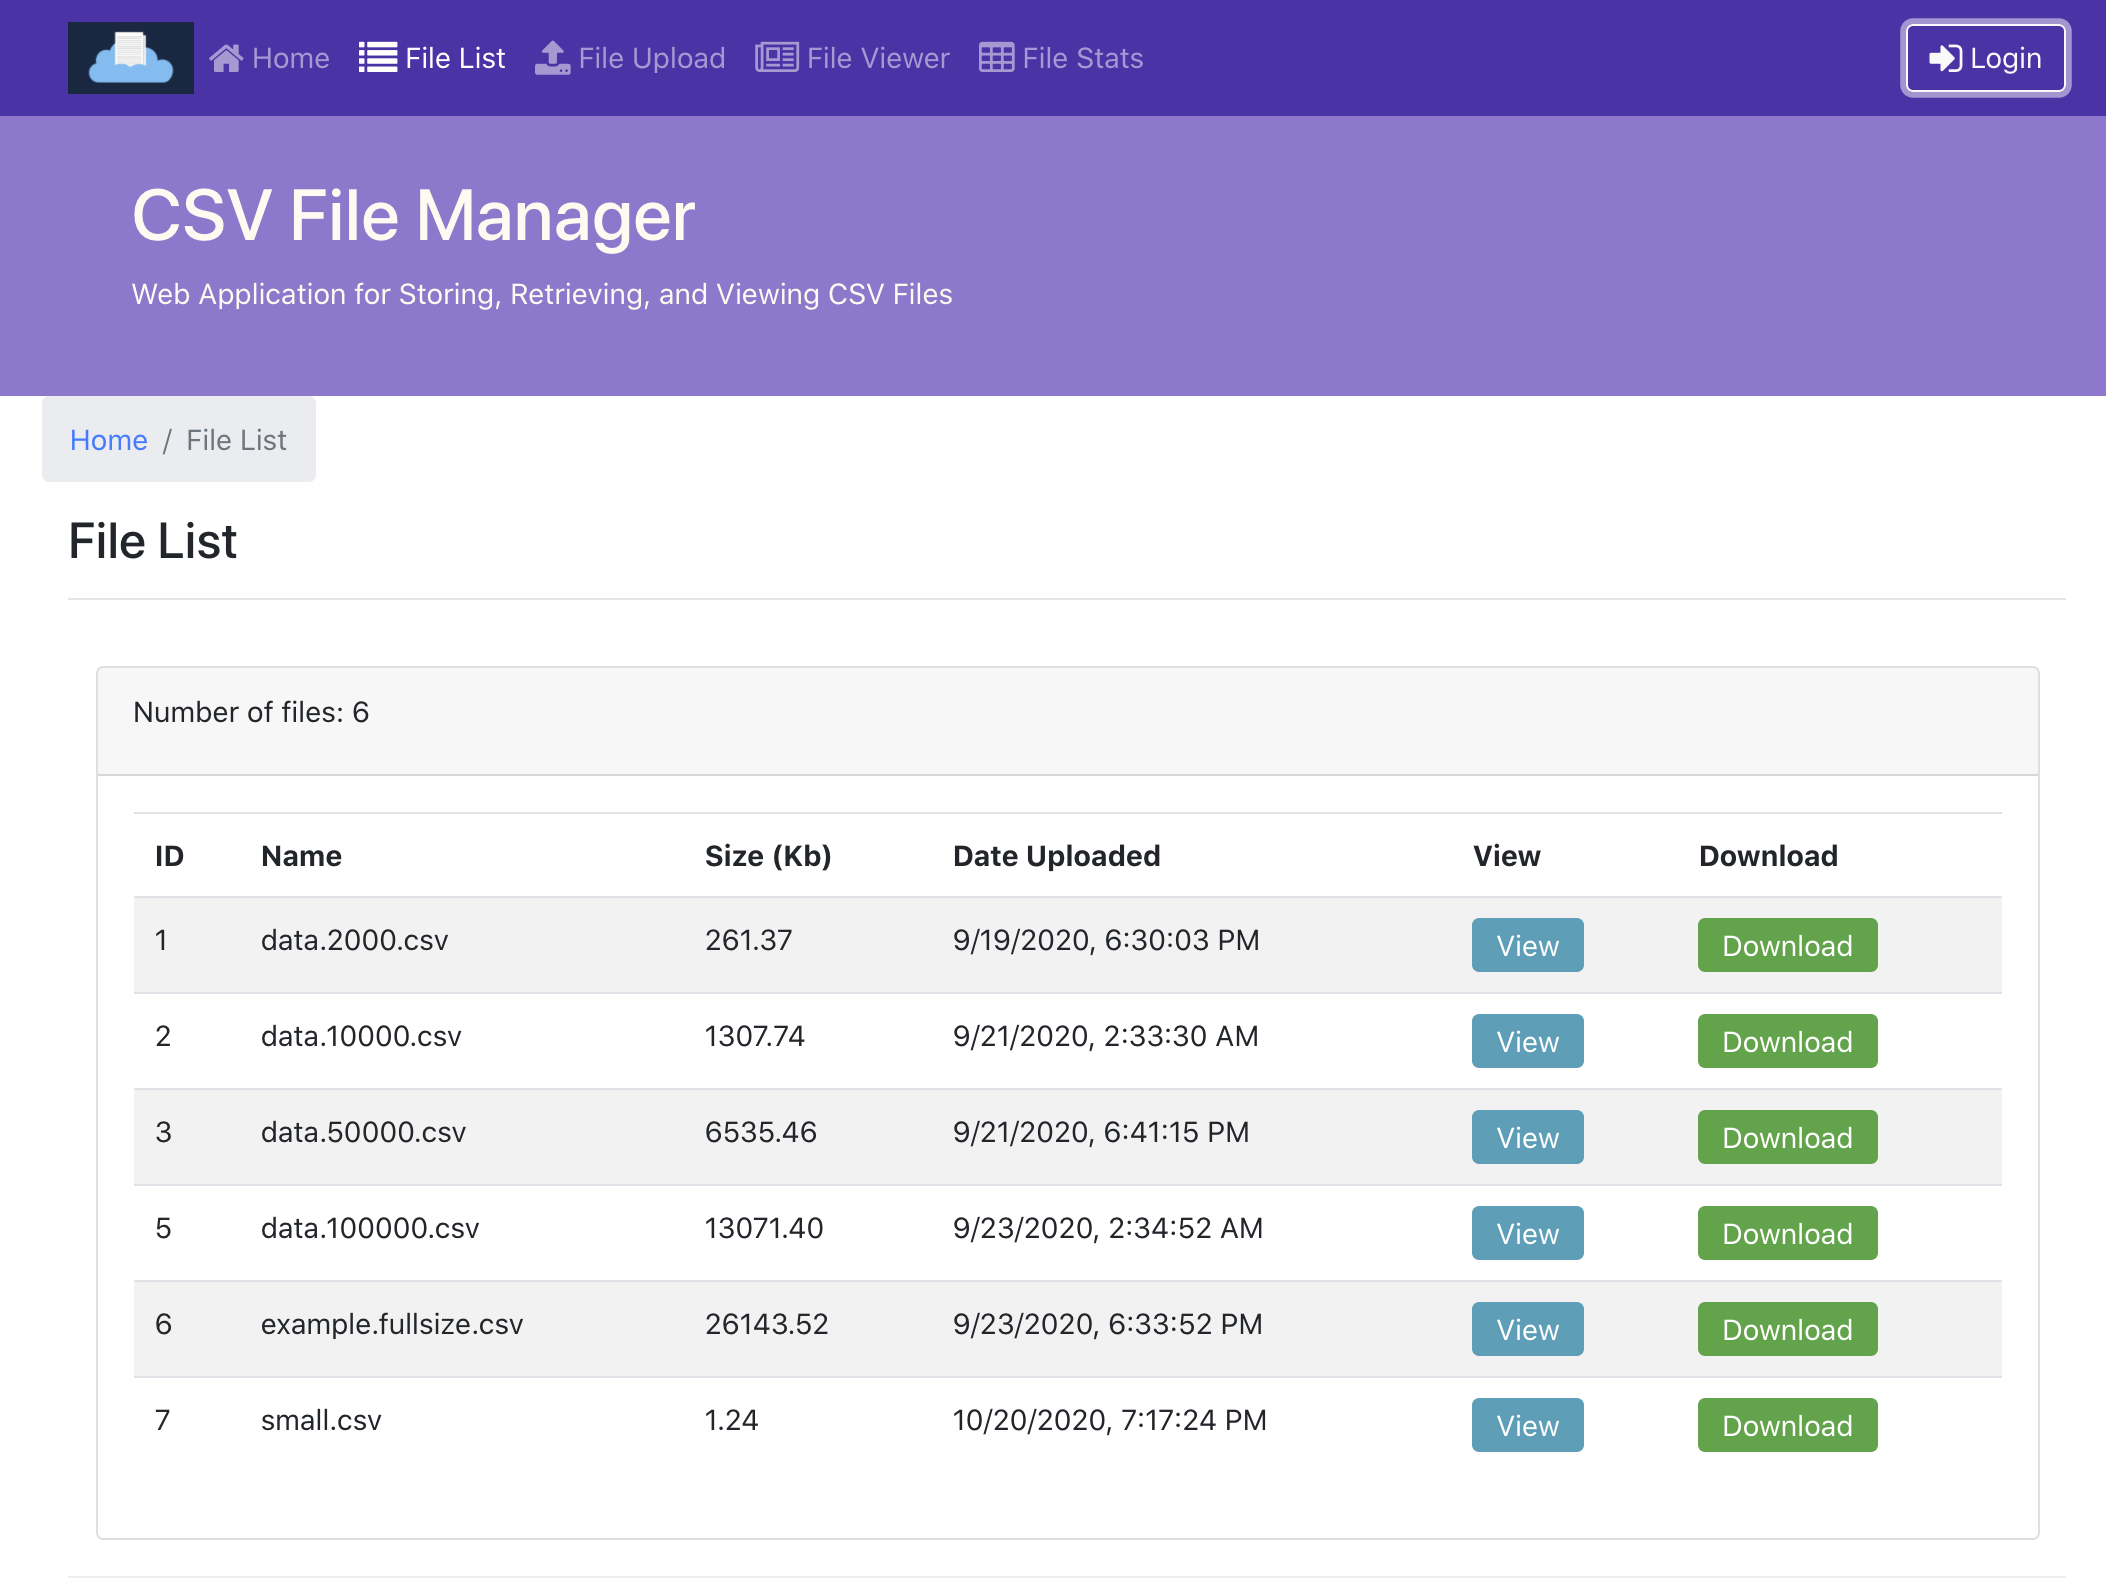Download the data.100000.csv file

[1786, 1233]
